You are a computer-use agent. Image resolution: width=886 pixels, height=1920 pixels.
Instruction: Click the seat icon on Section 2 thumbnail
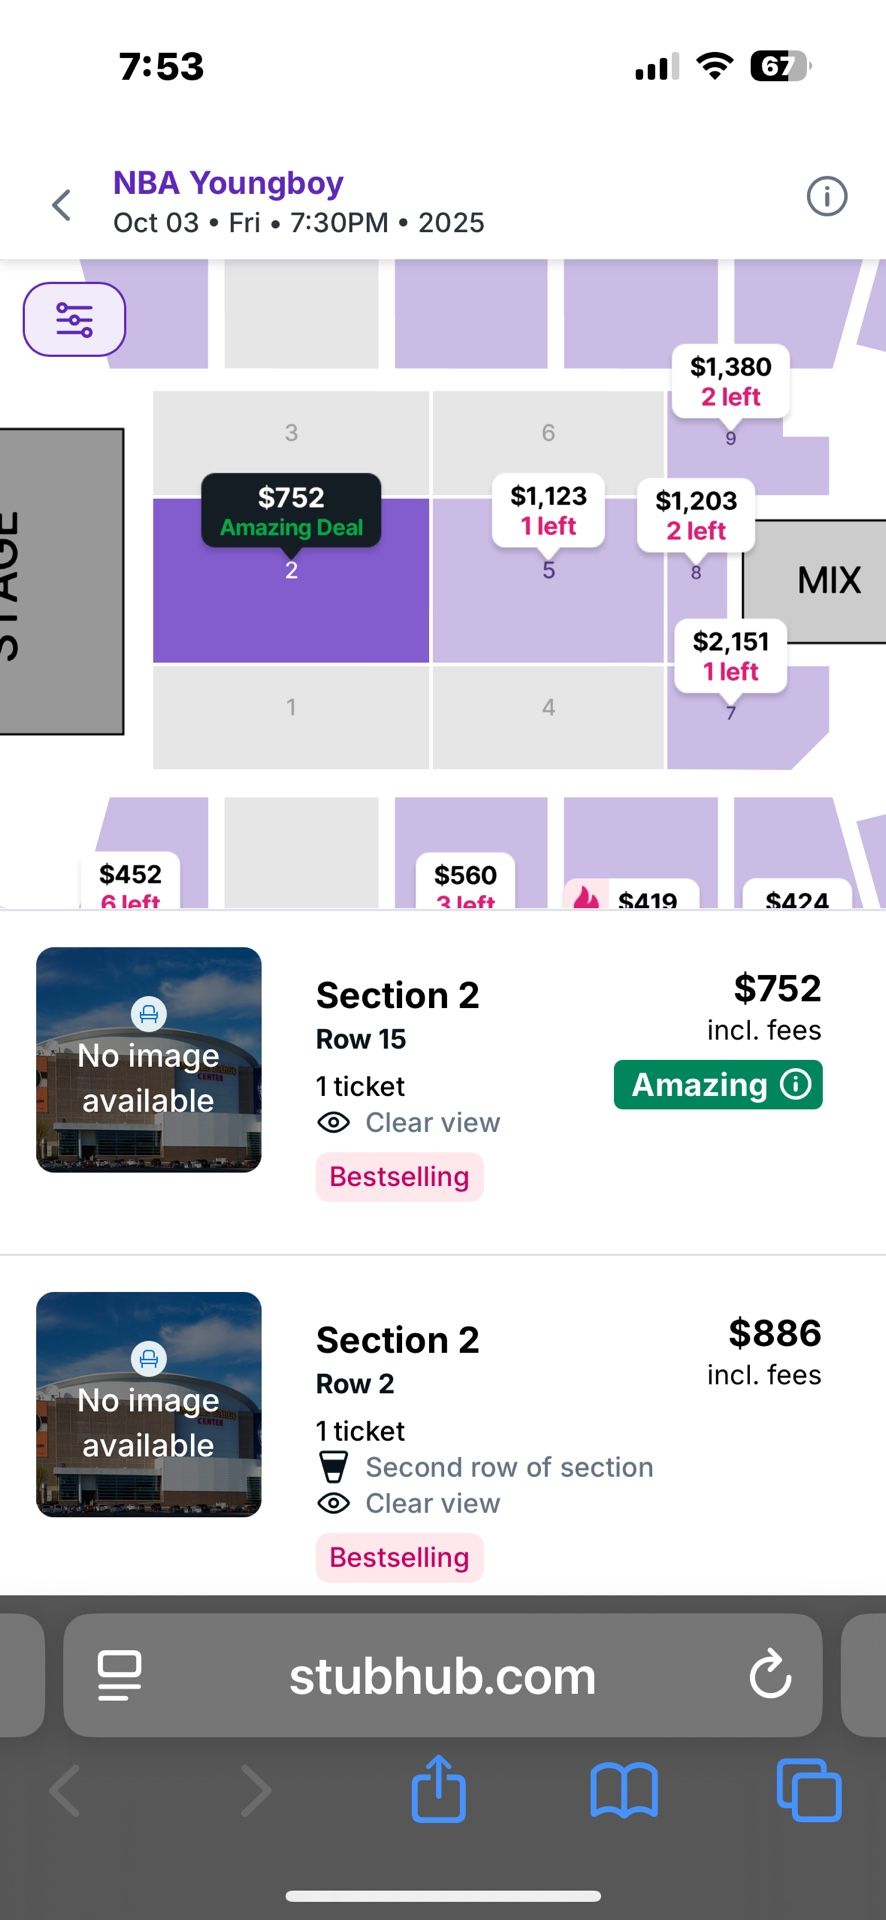(148, 1013)
